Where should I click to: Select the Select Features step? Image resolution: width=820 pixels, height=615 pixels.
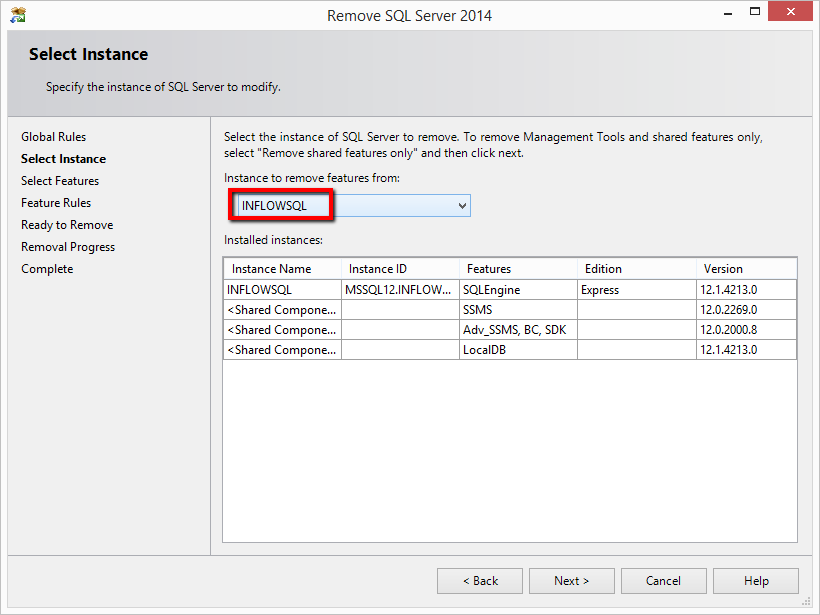coord(60,180)
